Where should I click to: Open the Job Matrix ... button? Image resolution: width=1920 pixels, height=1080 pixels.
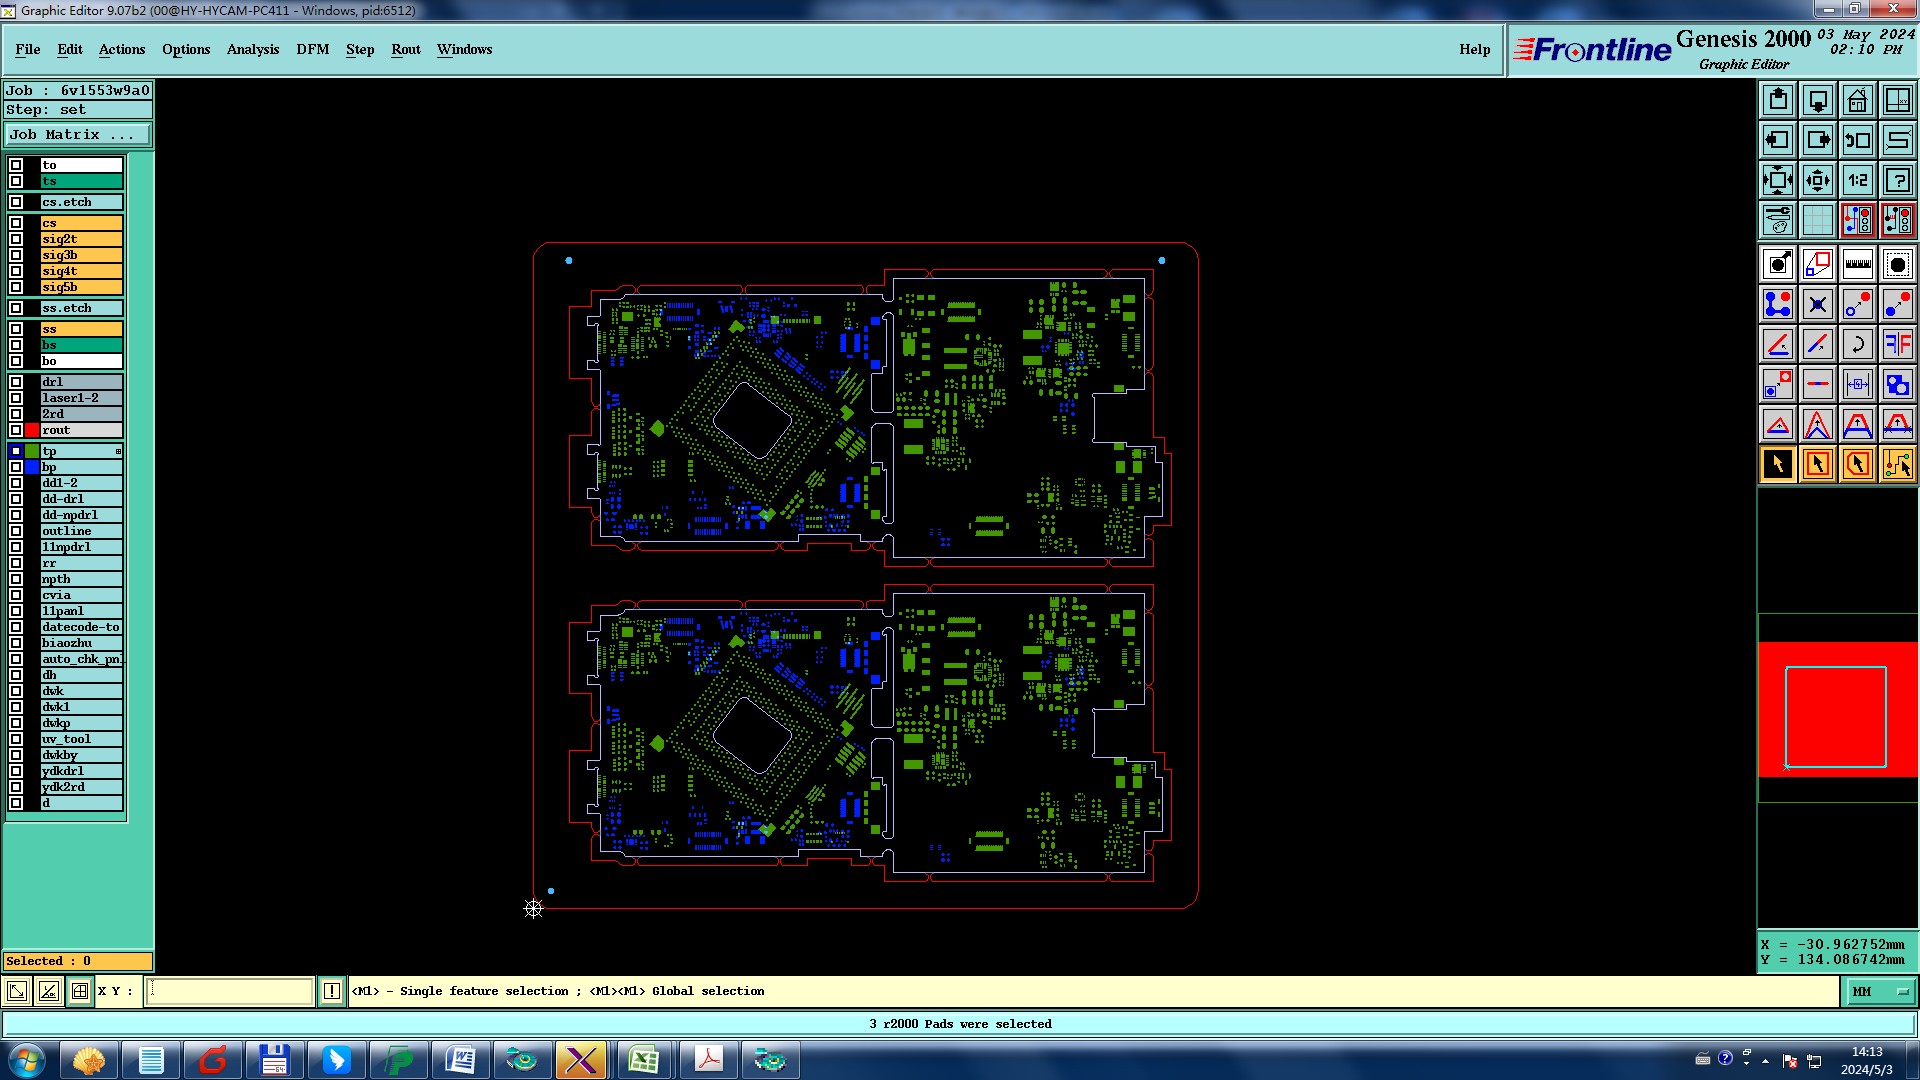click(x=77, y=134)
